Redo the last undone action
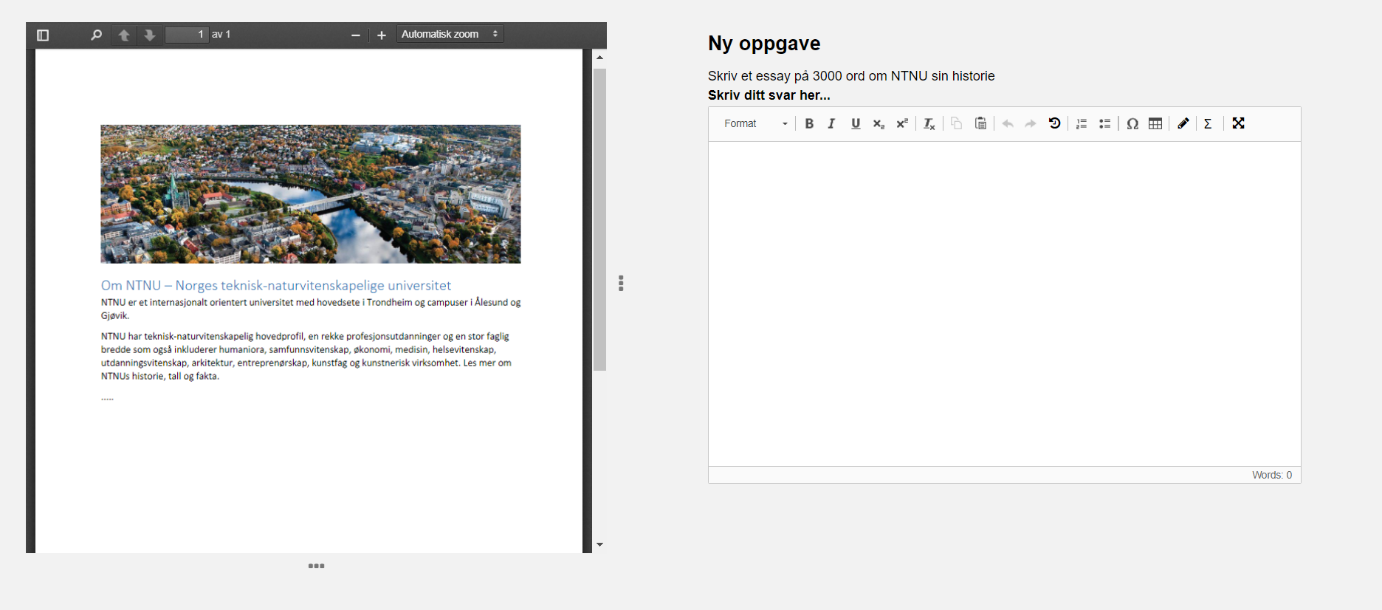The height and width of the screenshot is (610, 1382). pyautogui.click(x=1030, y=124)
